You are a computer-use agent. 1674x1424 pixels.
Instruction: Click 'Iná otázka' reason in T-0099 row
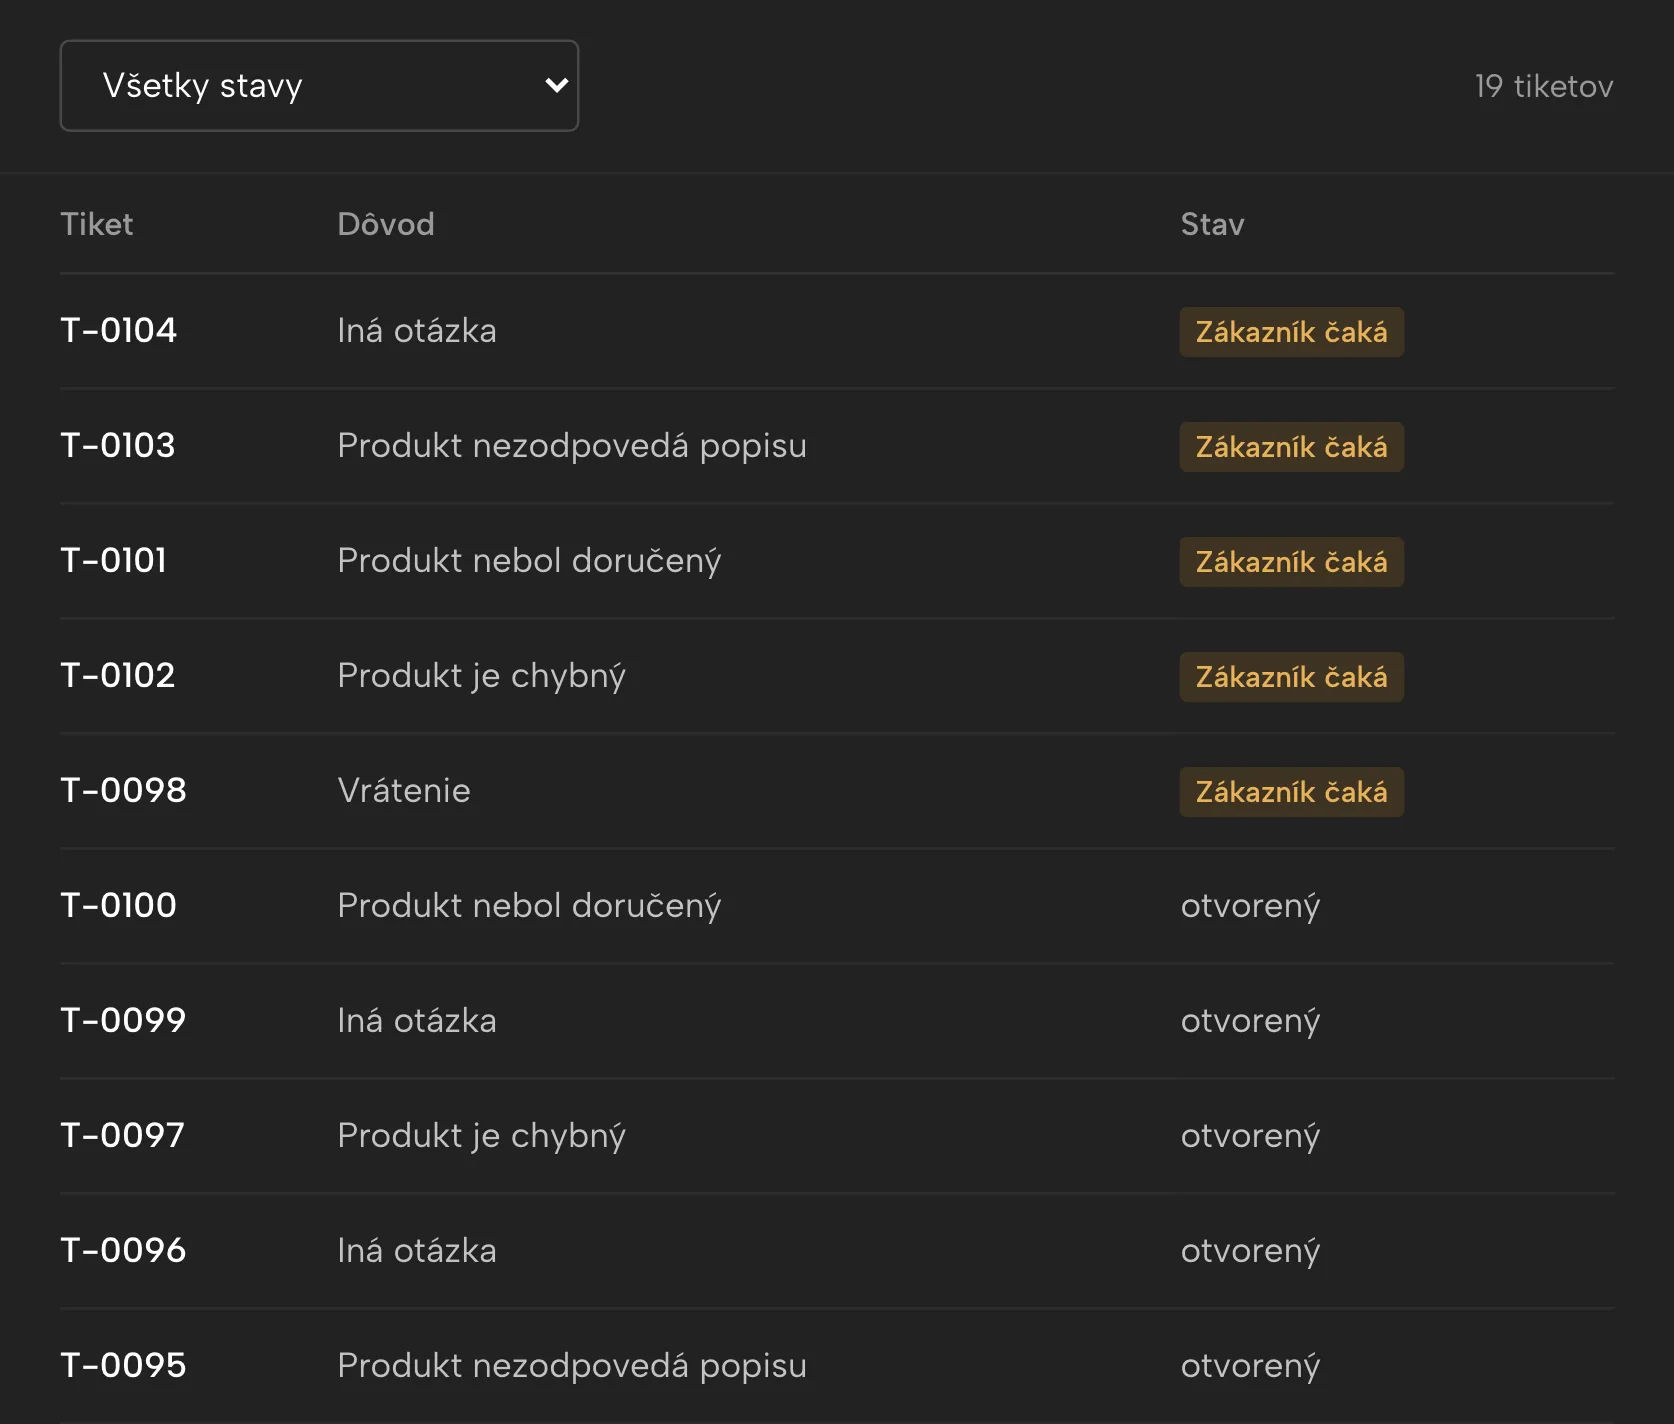(x=417, y=1020)
